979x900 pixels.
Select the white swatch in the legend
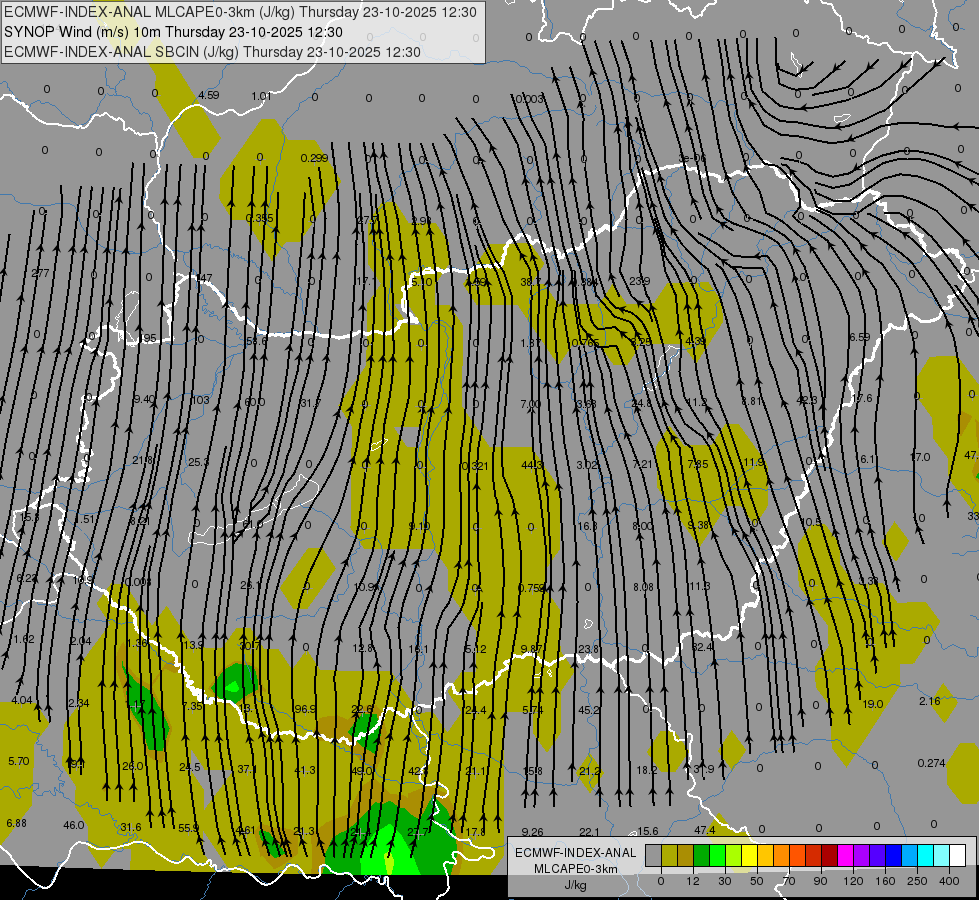click(958, 855)
